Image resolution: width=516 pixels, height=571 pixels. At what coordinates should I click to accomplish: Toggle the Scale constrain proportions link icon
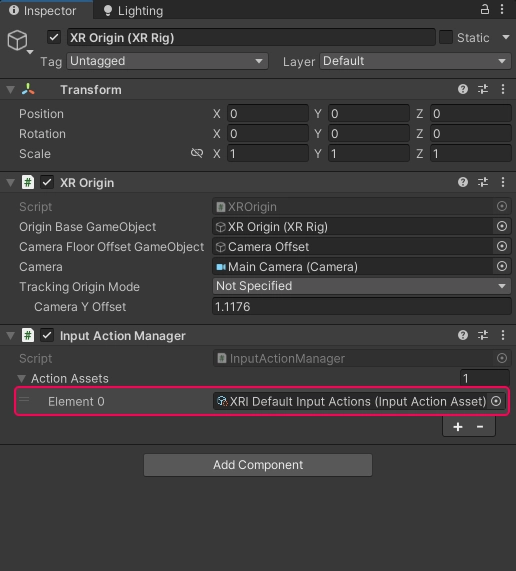point(197,153)
